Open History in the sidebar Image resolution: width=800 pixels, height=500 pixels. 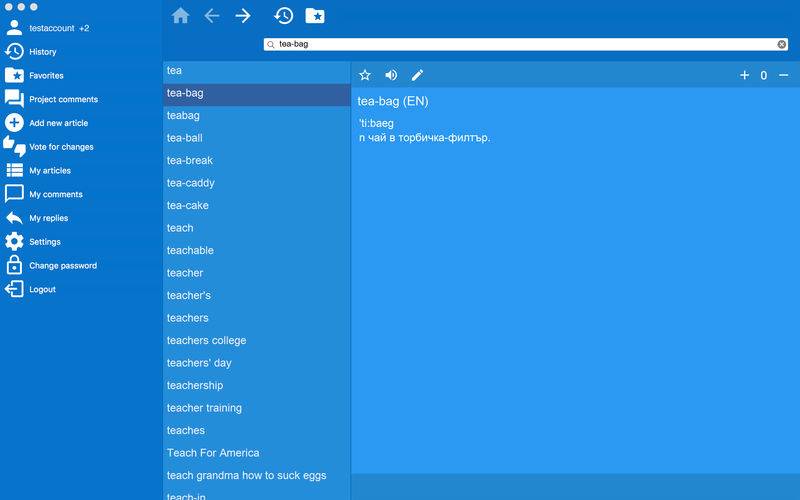[x=43, y=52]
